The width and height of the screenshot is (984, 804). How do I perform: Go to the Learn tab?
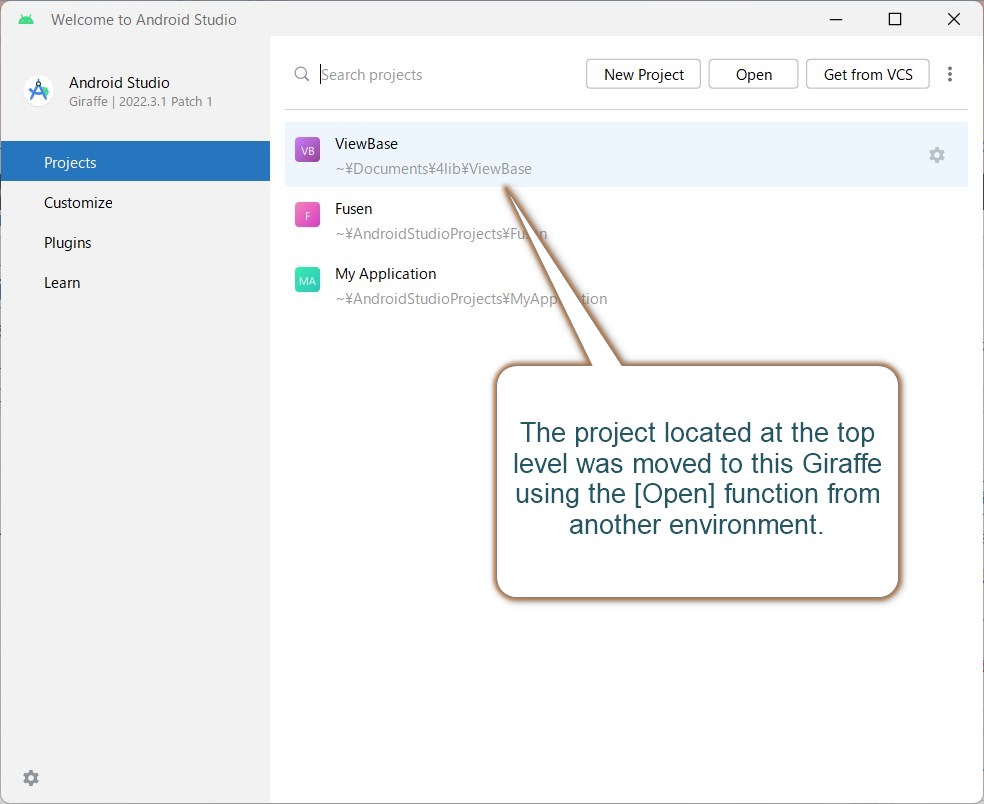tap(136, 282)
